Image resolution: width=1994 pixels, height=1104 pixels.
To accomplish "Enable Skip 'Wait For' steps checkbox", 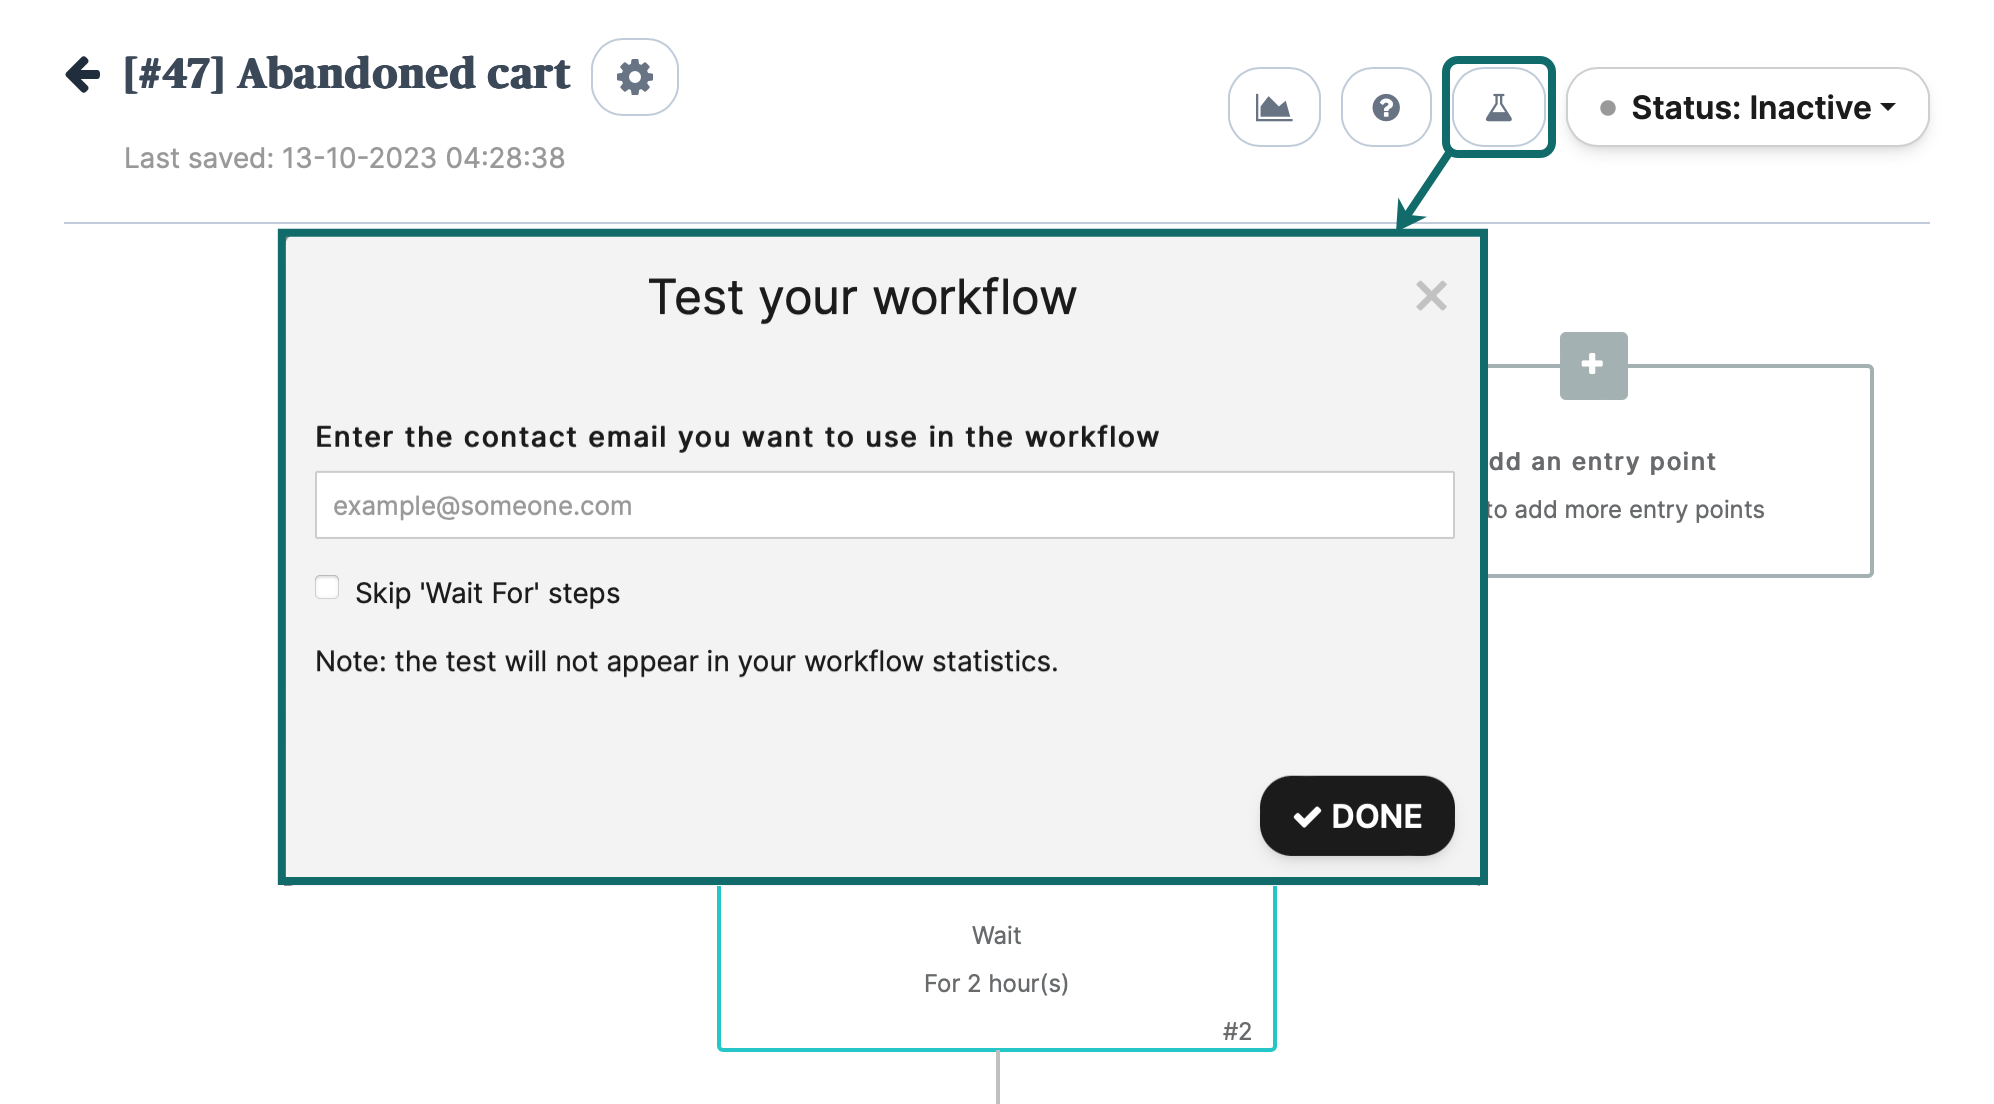I will coord(327,587).
